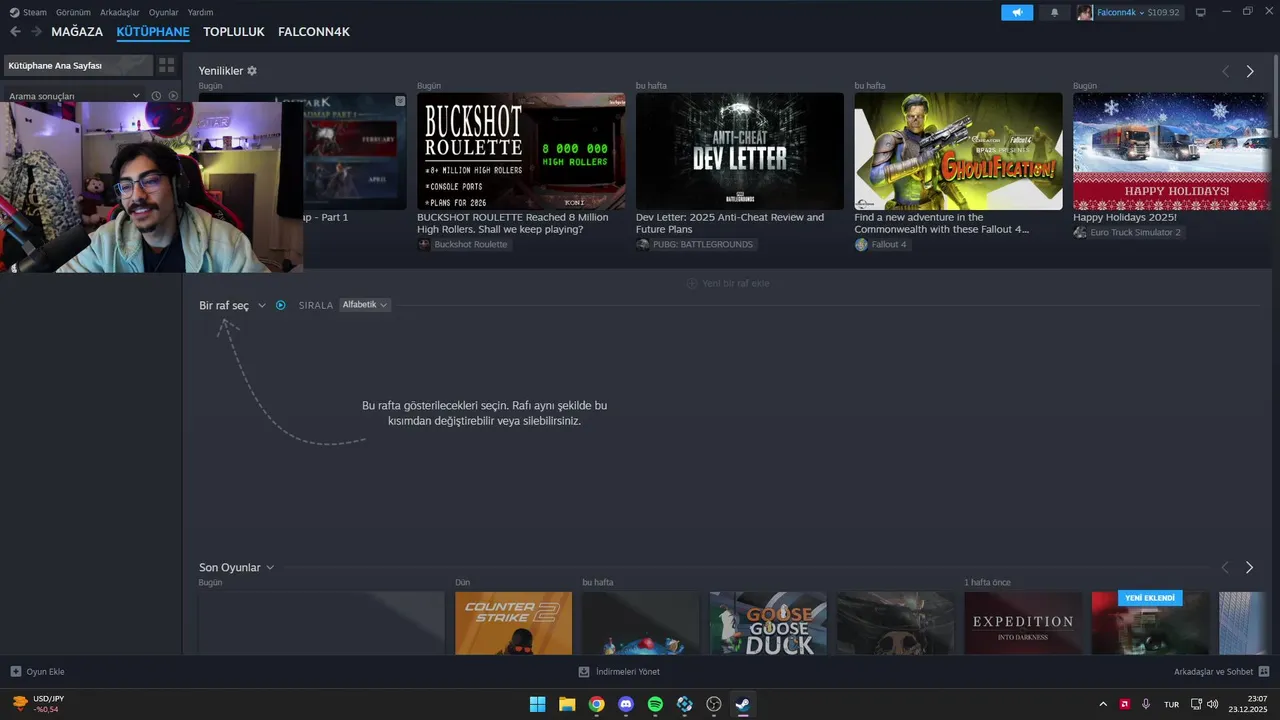Open the Buckshot Roulette game tag link
This screenshot has height=720, width=1280.
point(464,245)
